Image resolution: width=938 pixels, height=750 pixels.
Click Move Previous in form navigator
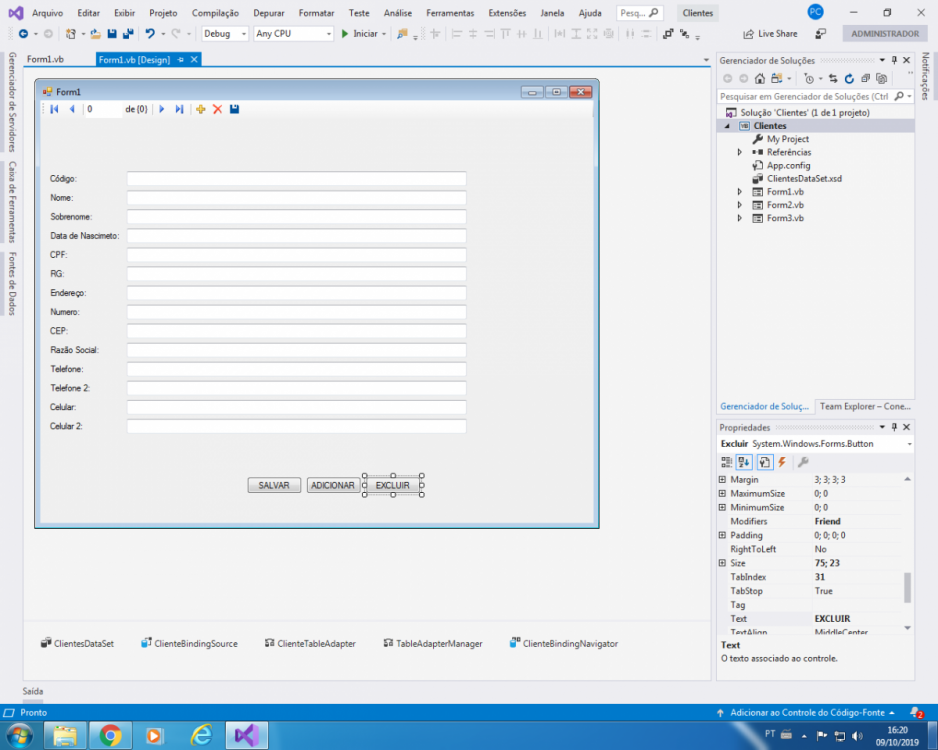pyautogui.click(x=72, y=109)
